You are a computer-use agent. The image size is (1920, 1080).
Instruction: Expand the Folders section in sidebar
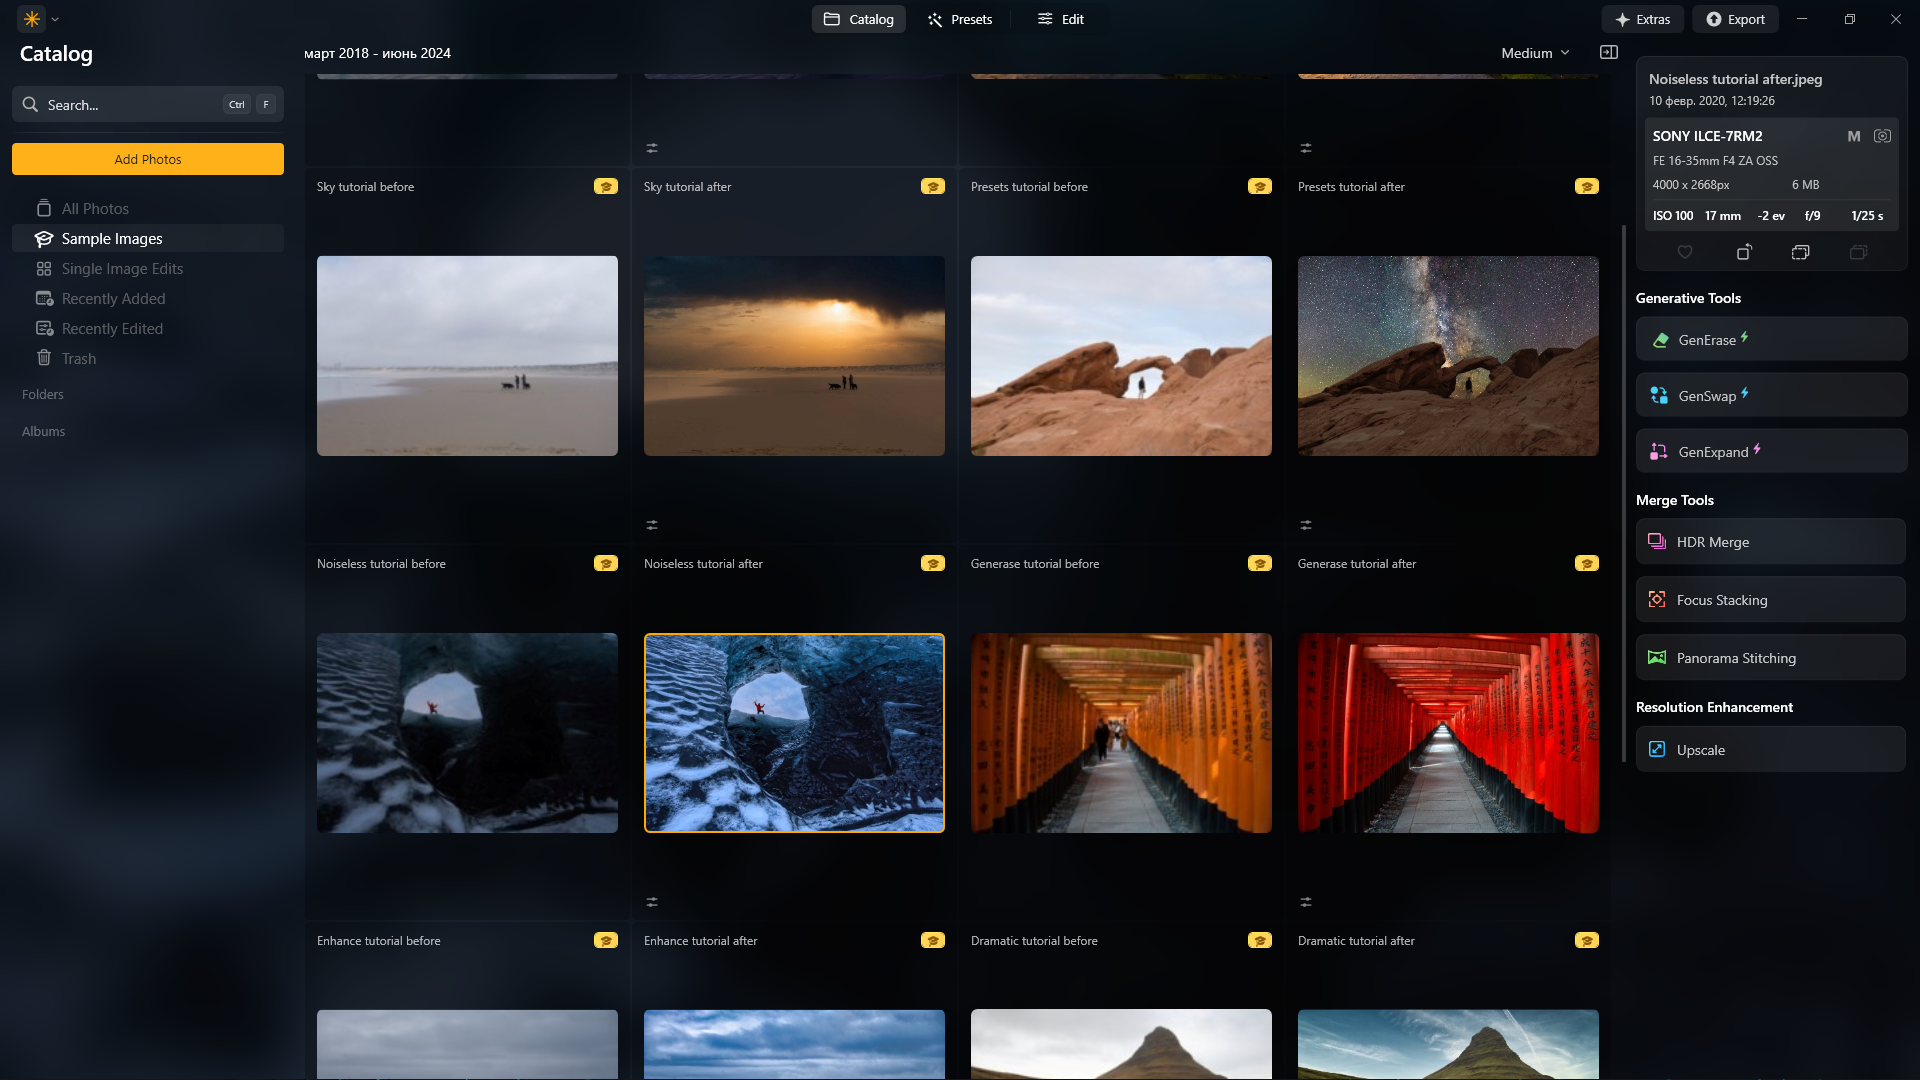tap(43, 395)
